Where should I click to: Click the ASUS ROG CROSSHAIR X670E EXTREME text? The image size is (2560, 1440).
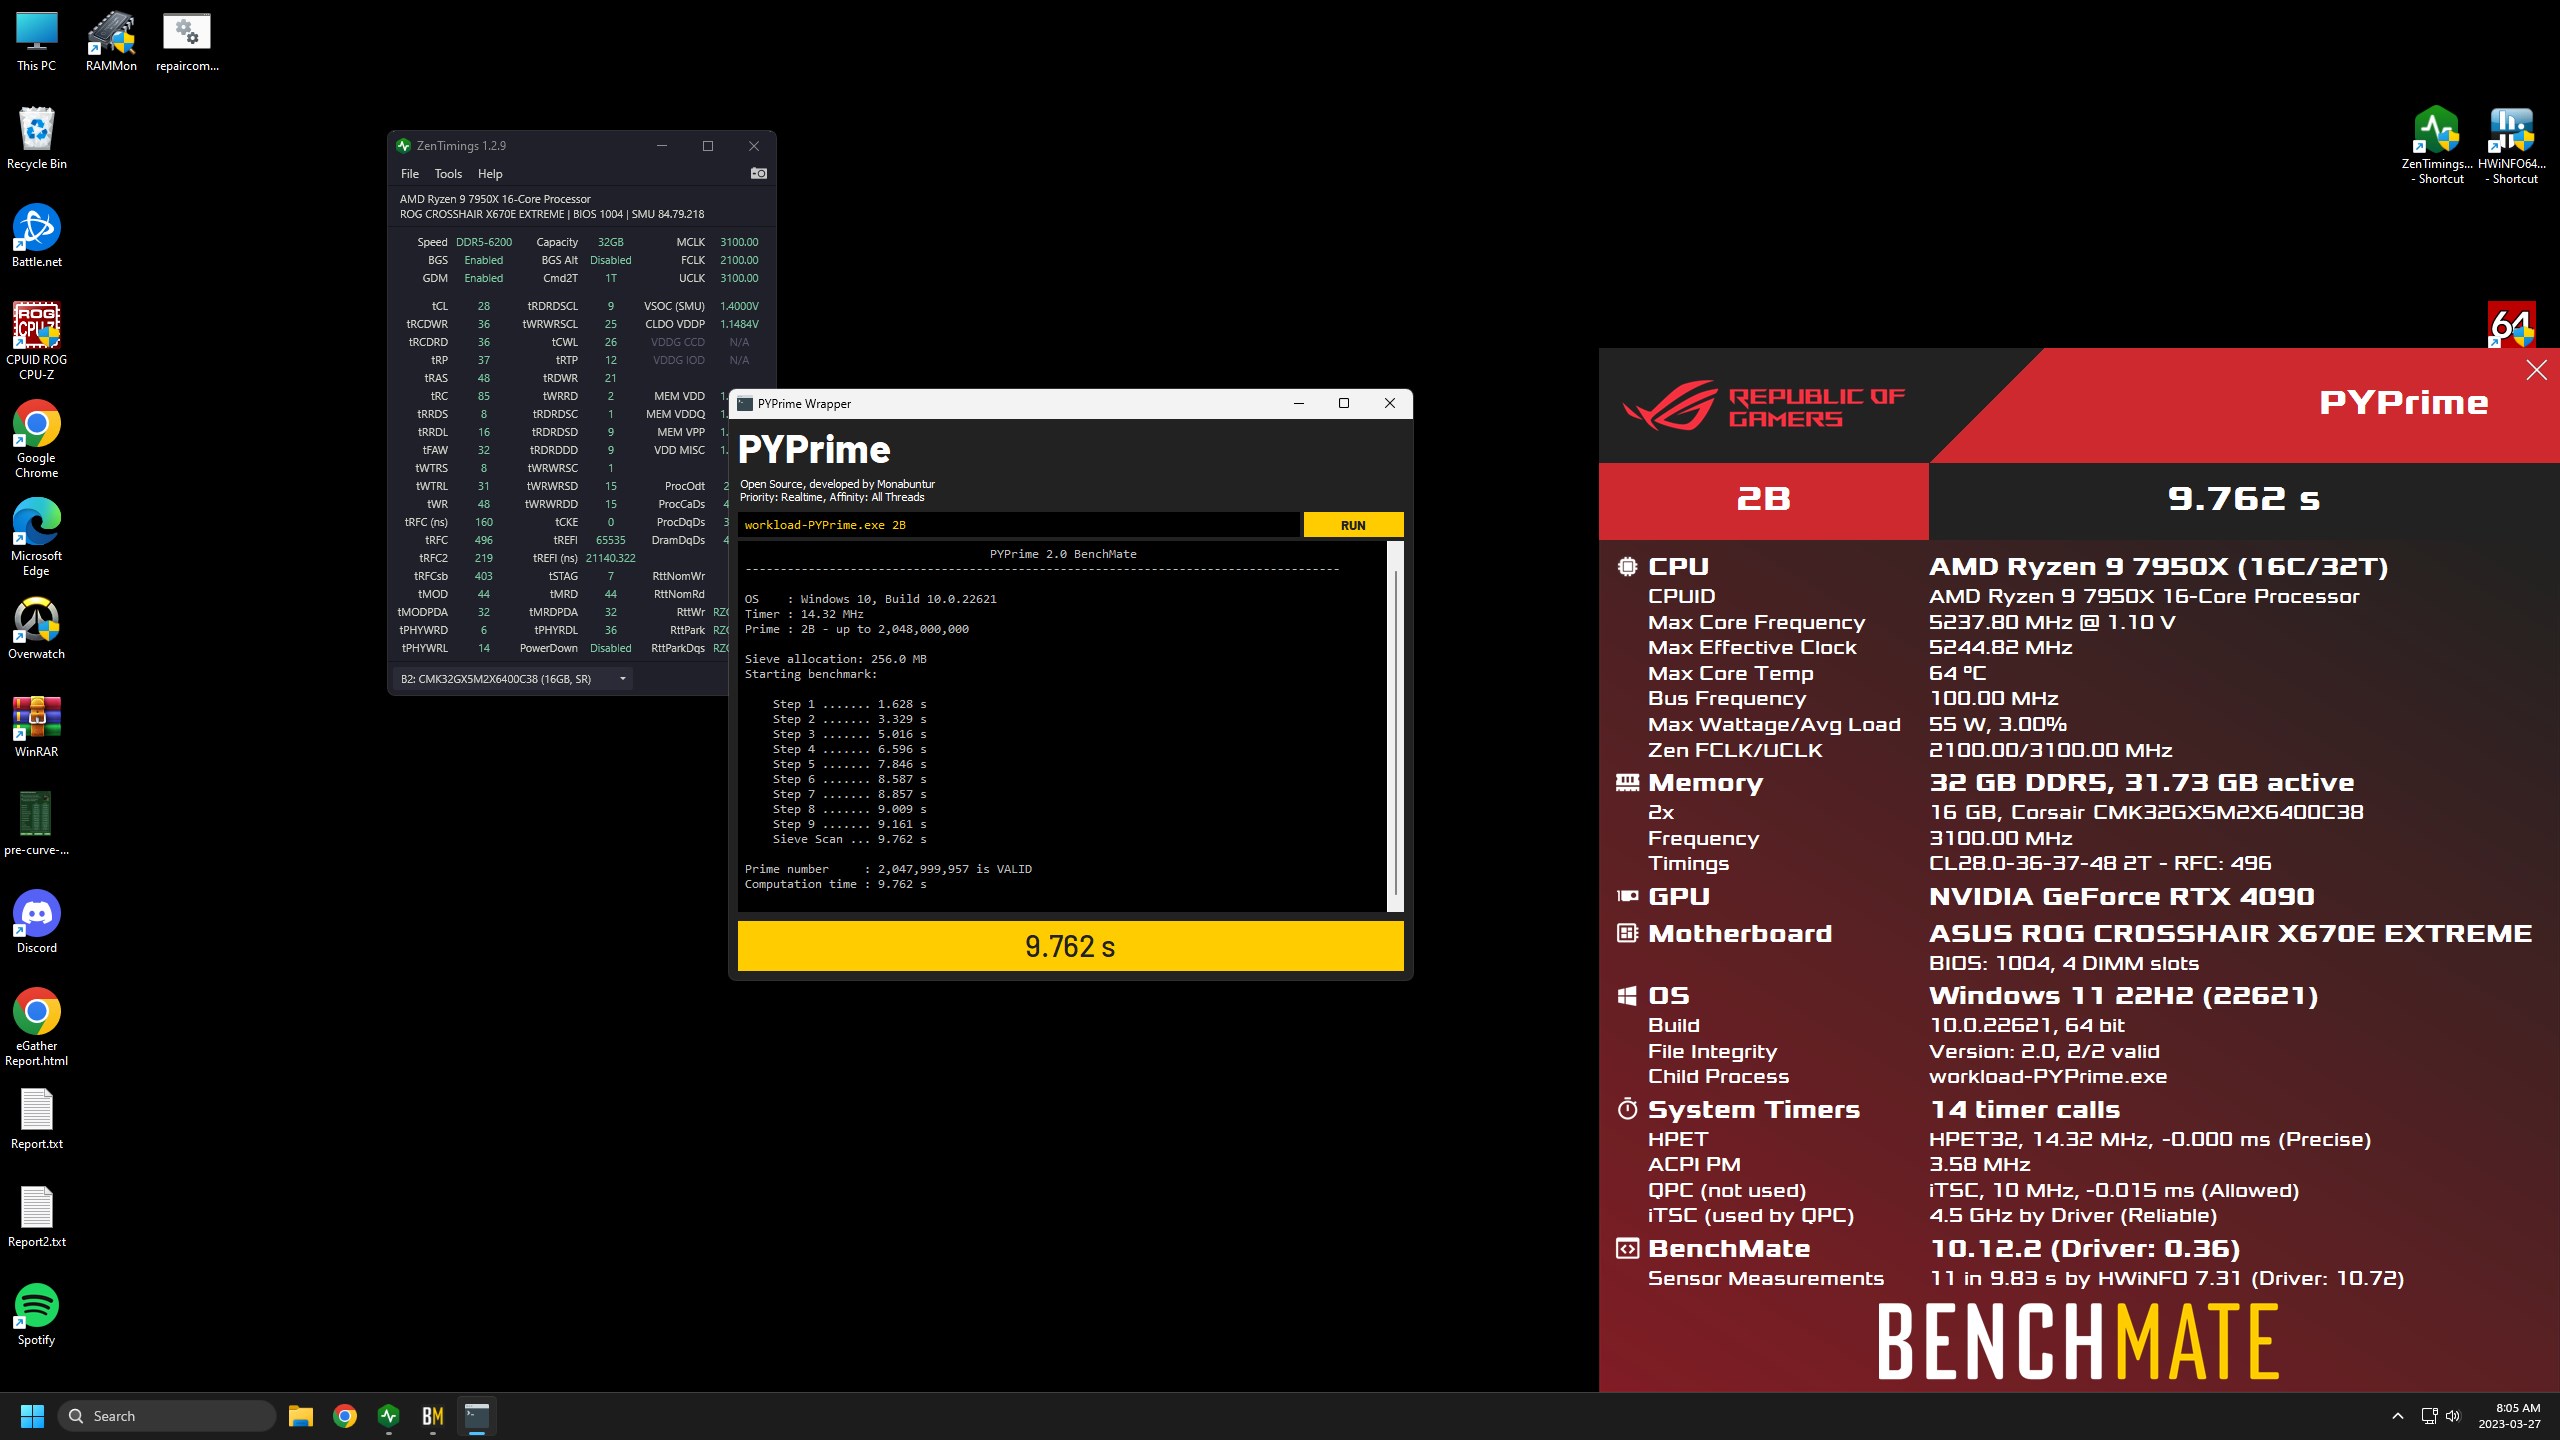[x=2230, y=934]
